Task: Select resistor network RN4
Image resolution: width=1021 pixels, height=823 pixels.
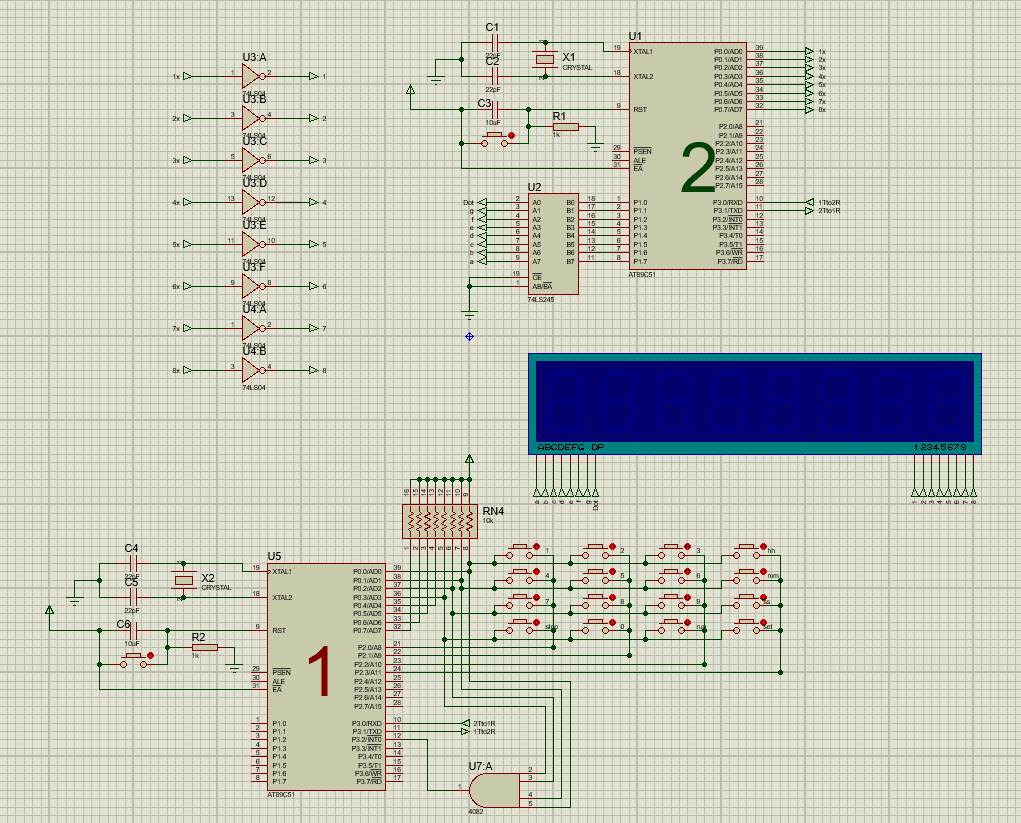Action: point(440,520)
